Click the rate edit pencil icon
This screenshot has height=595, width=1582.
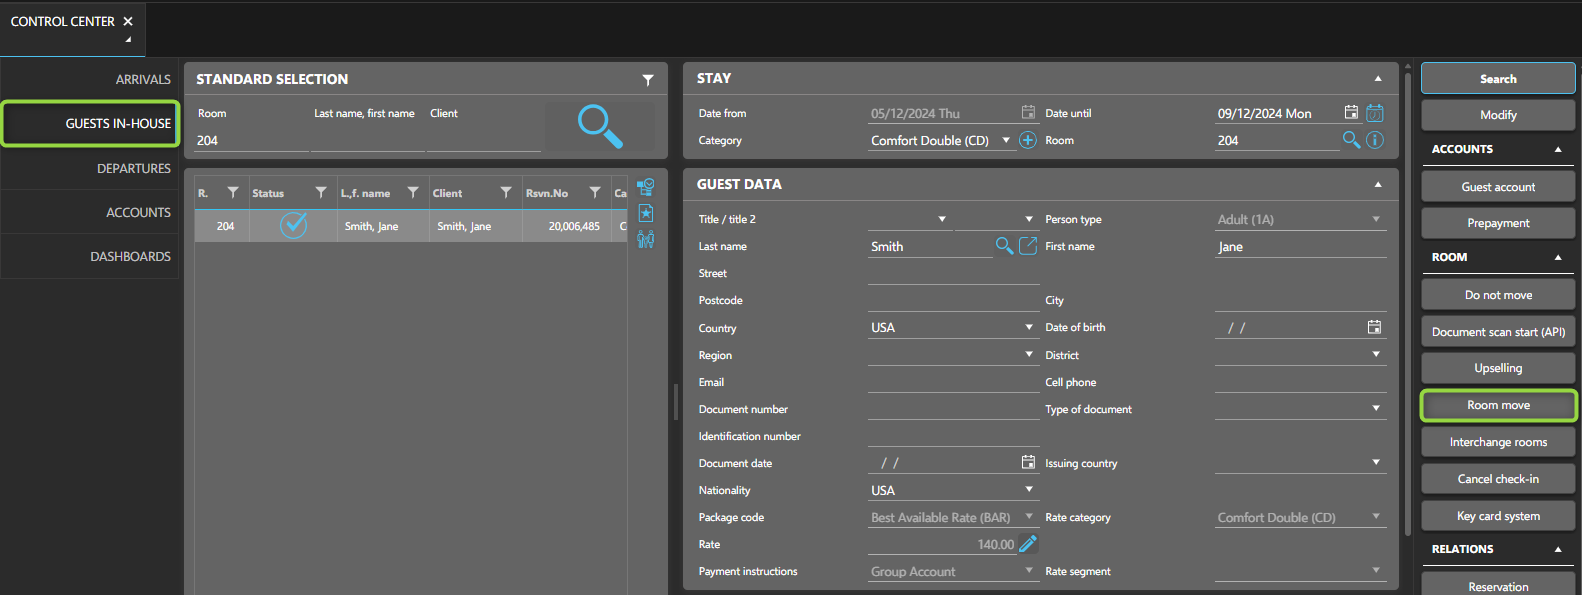[1028, 544]
